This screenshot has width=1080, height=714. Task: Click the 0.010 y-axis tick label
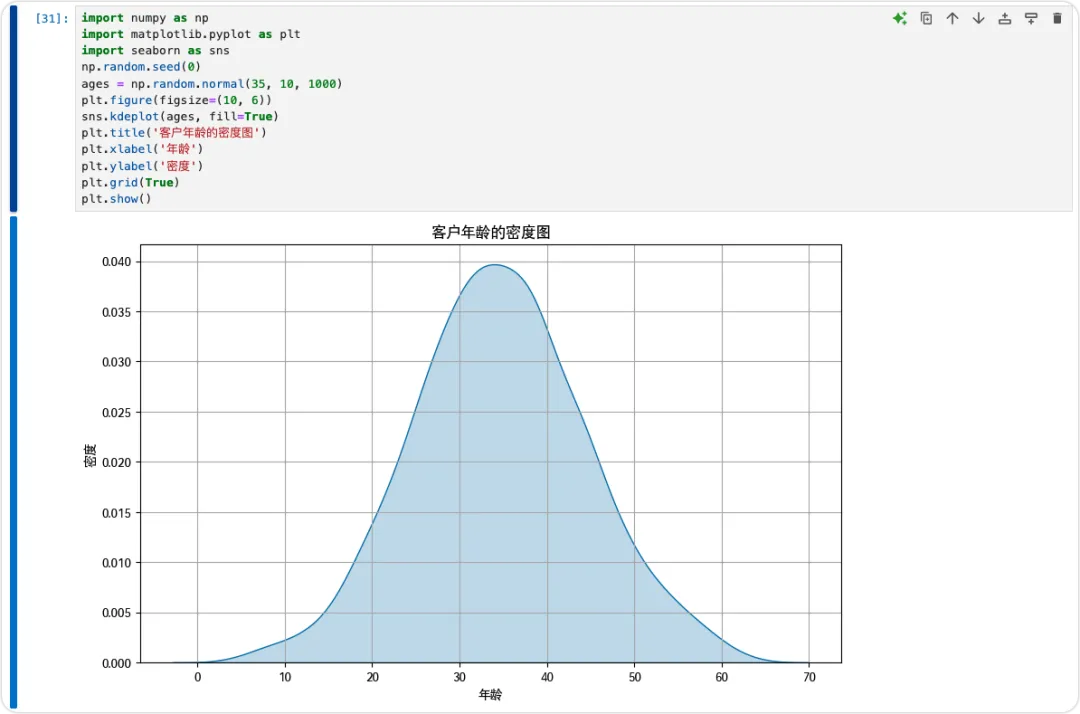click(116, 563)
